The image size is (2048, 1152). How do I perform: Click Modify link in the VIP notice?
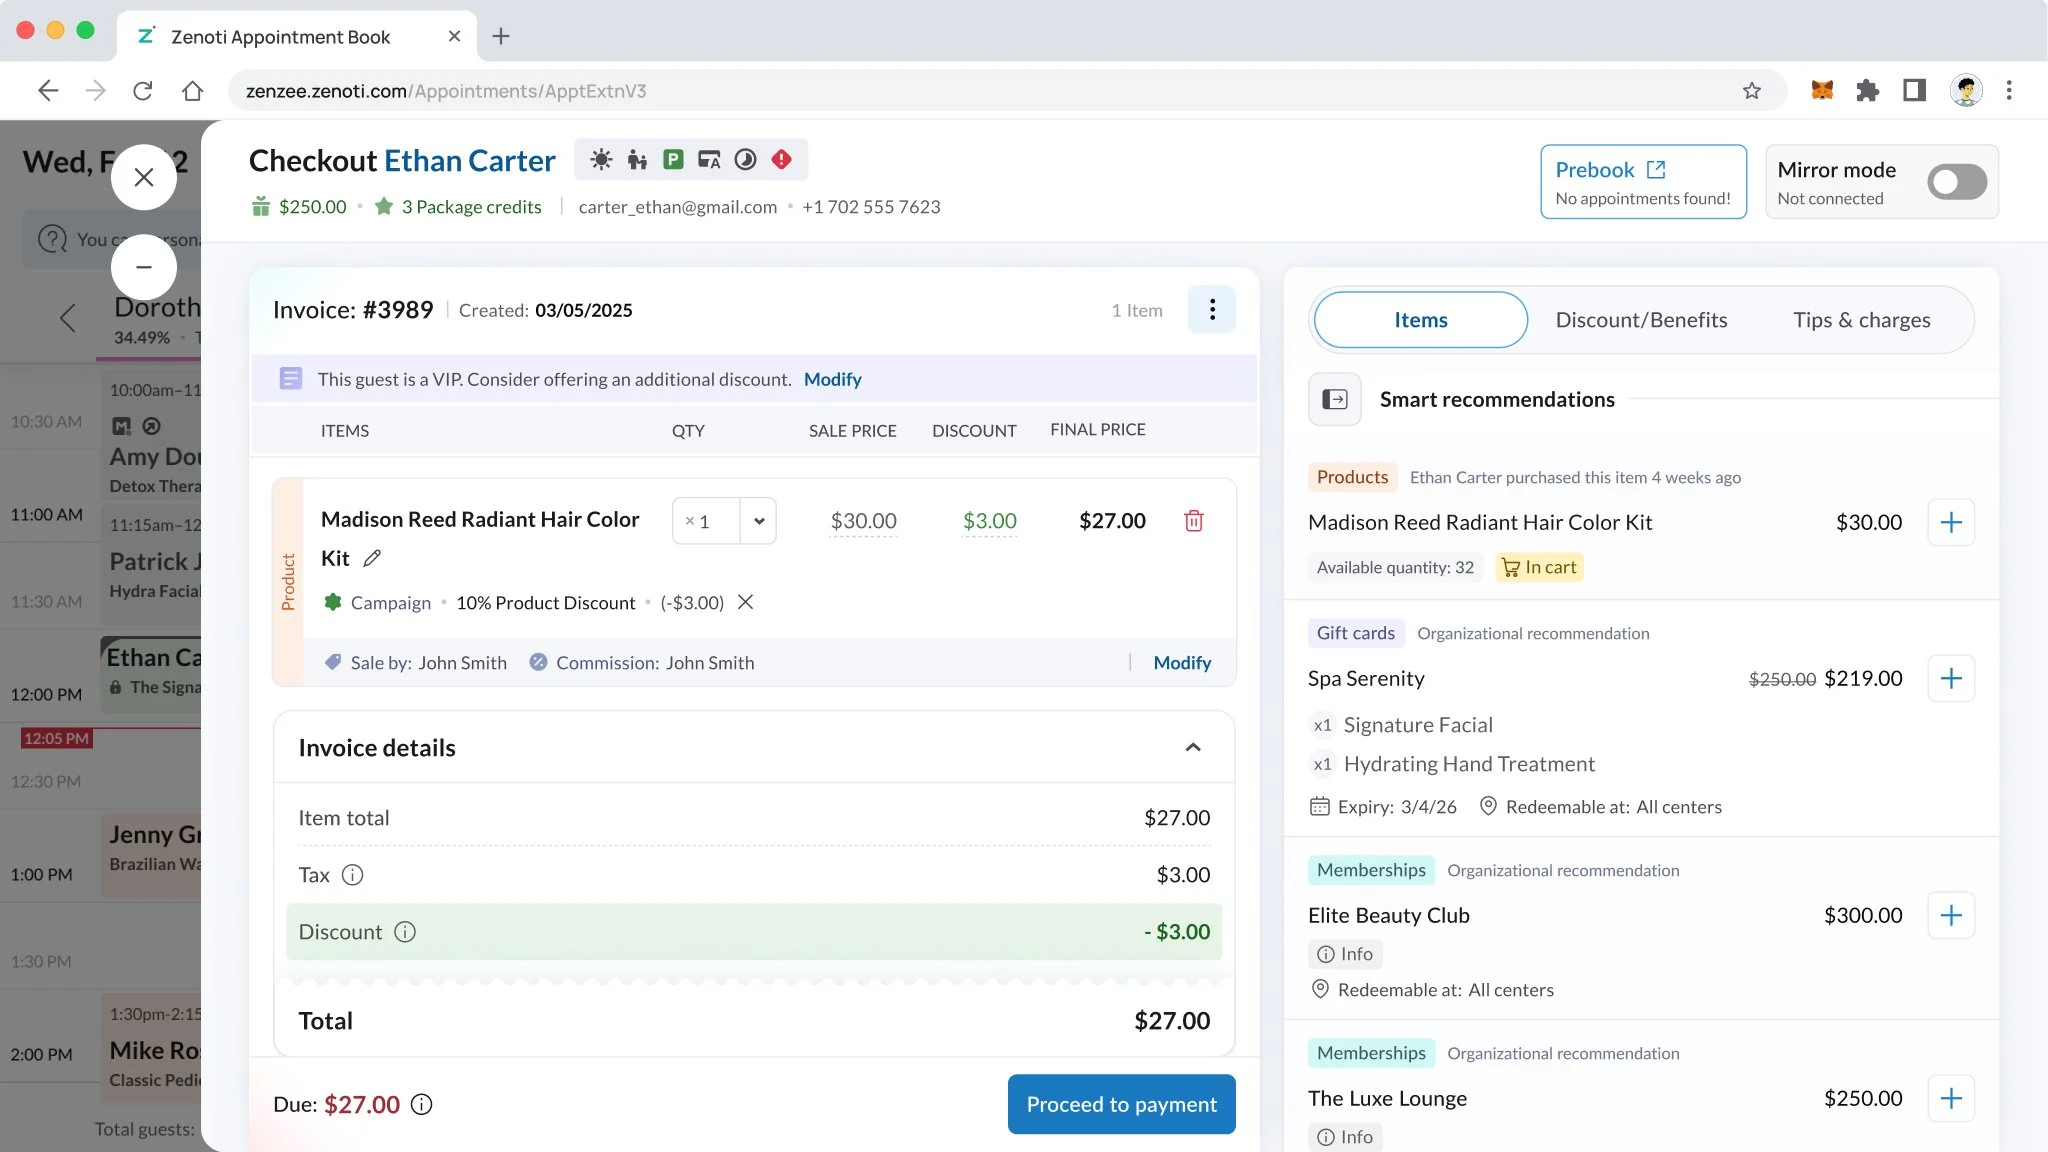tap(832, 379)
